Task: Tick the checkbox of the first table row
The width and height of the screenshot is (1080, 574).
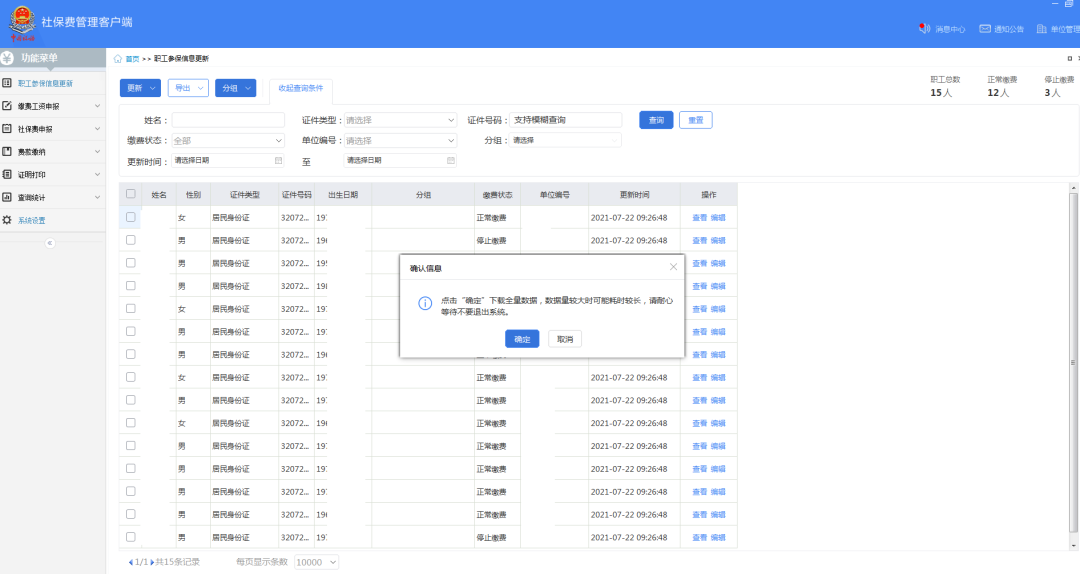Action: click(131, 217)
